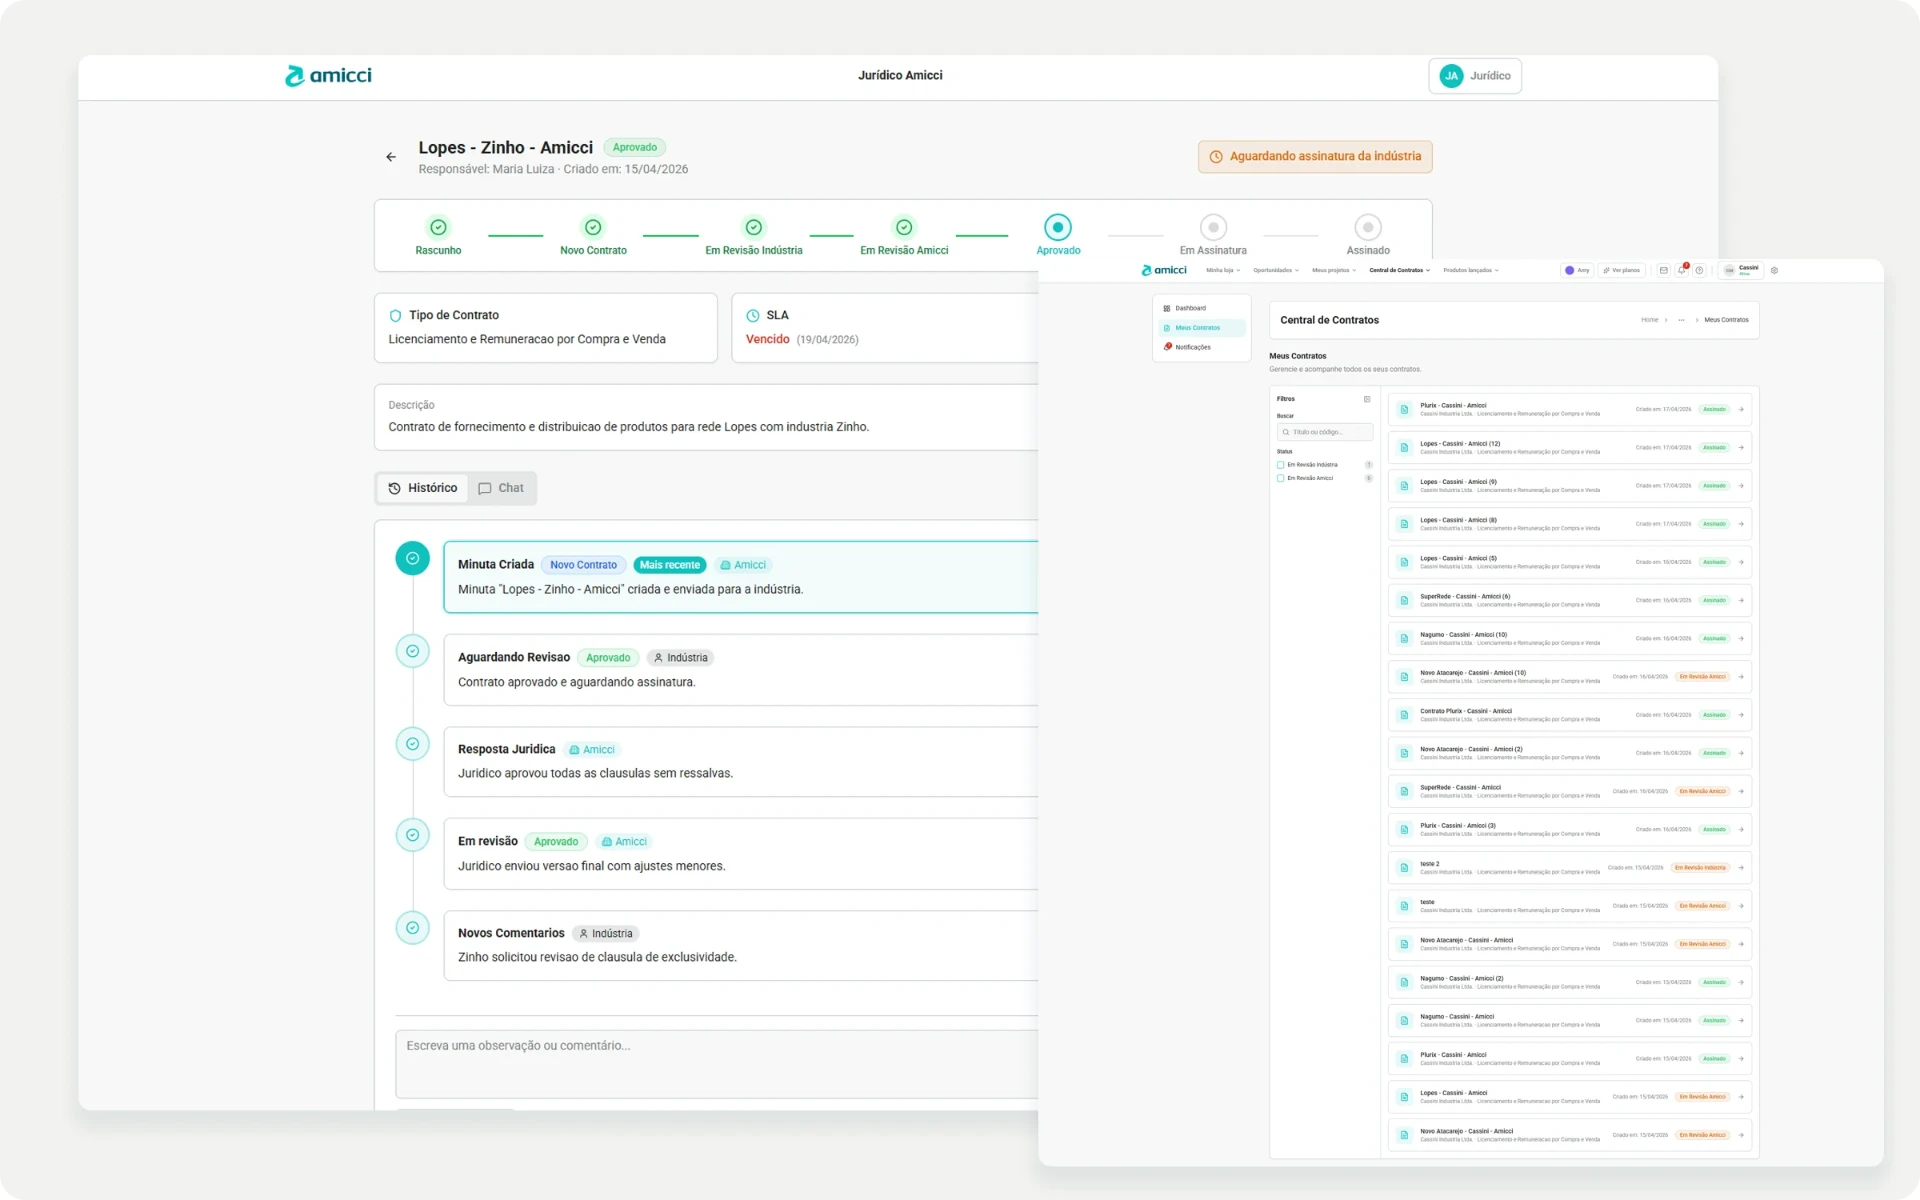This screenshot has height=1200, width=1920.
Task: Click the arrow on the teste 2 contract row
Action: [1741, 868]
